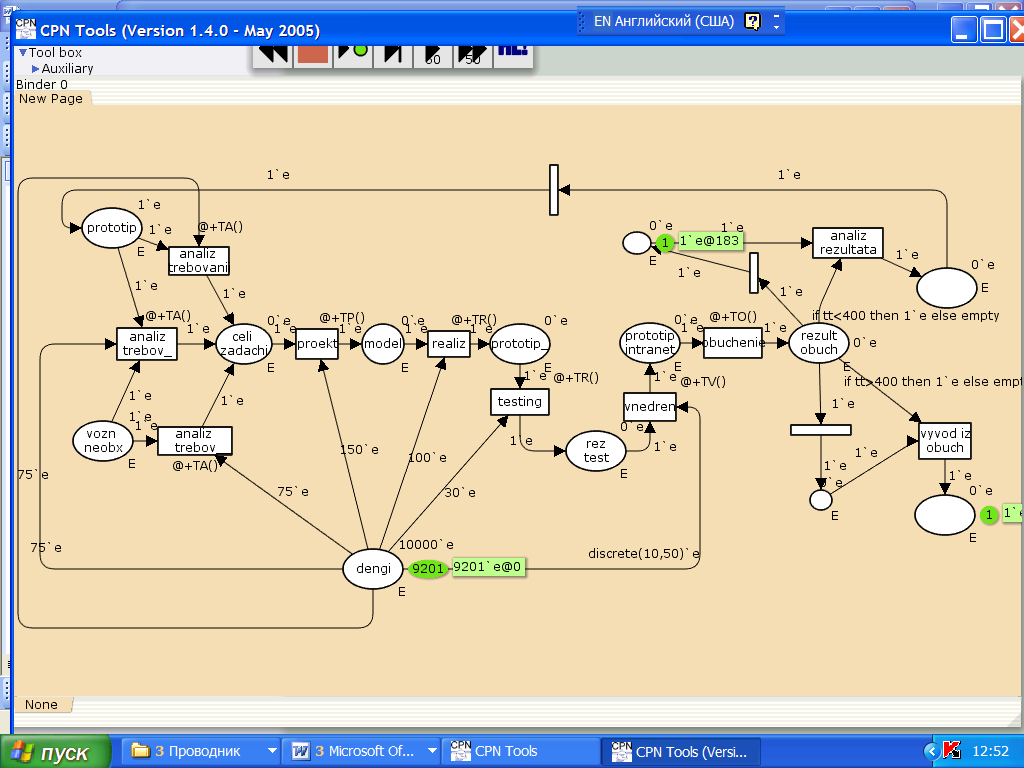Open the Microsoft Office taskbar group dropdown

[432, 751]
